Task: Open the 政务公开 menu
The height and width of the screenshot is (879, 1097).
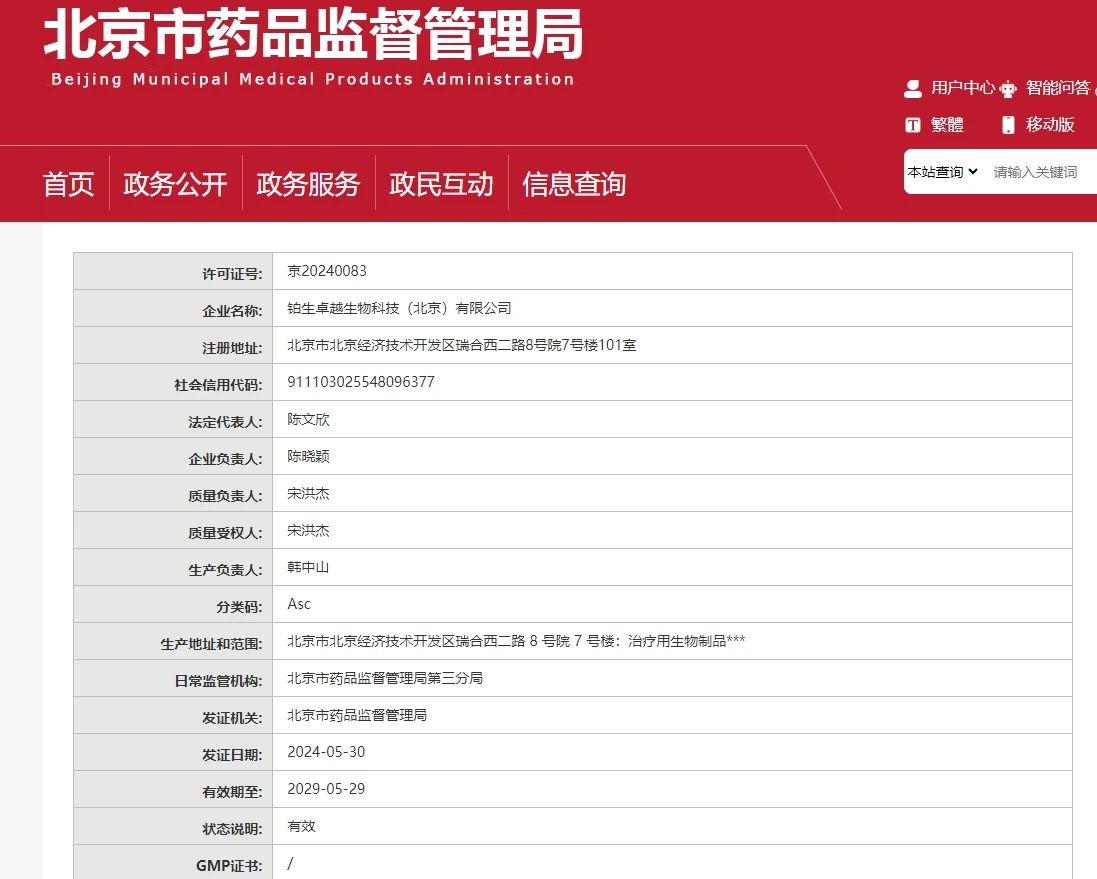Action: 174,184
